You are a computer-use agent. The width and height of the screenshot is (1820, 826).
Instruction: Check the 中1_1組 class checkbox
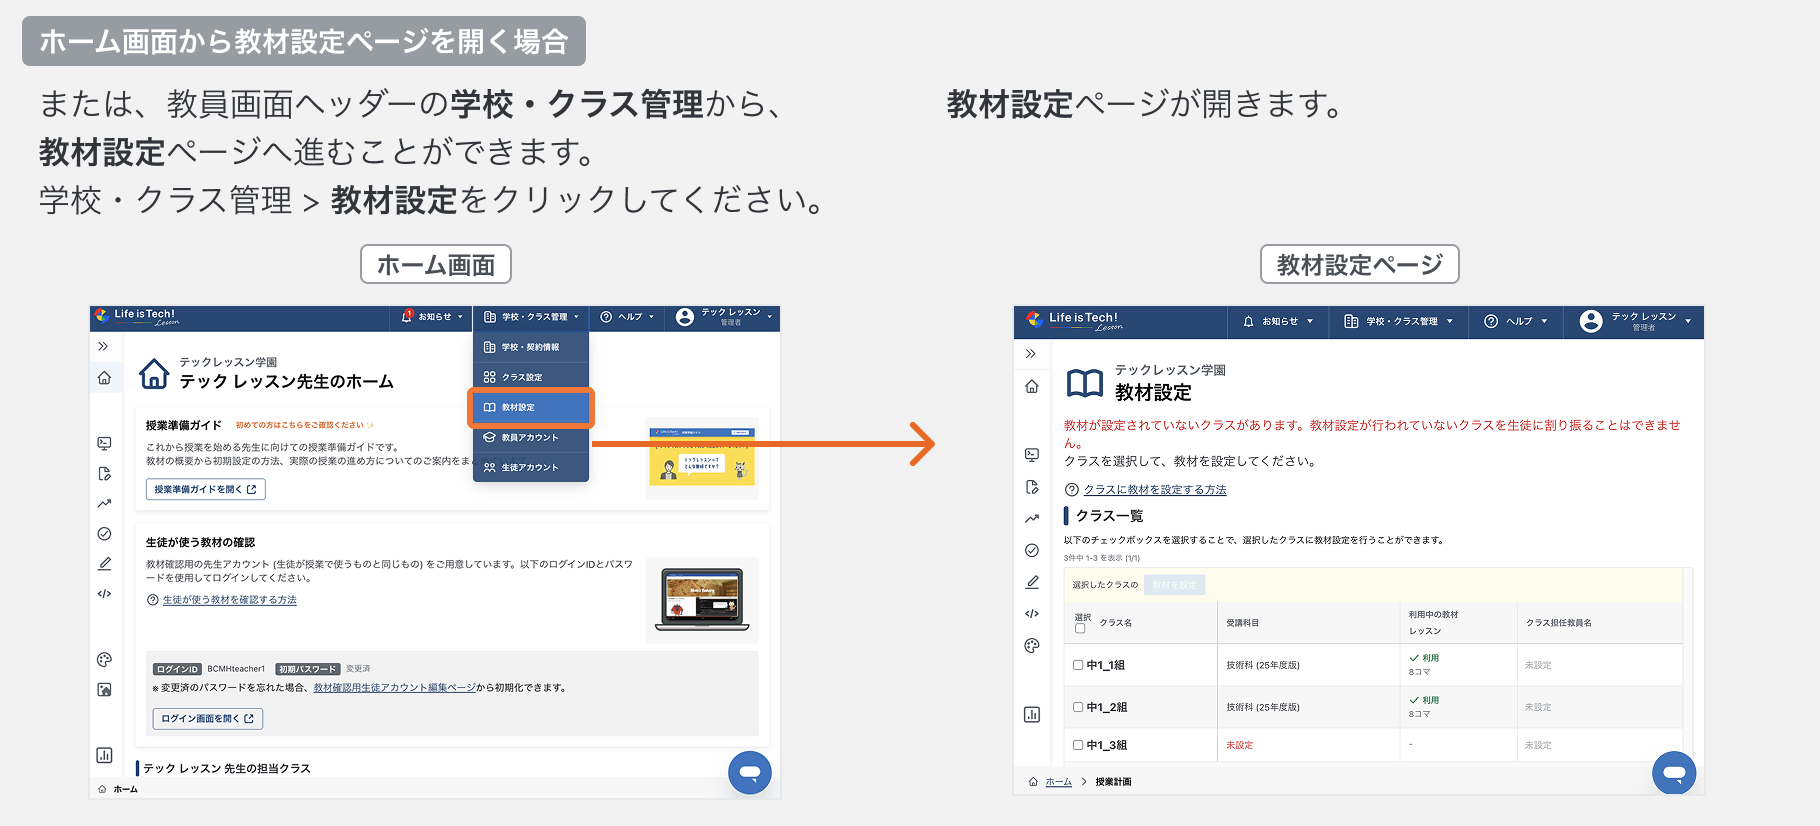click(x=1078, y=665)
